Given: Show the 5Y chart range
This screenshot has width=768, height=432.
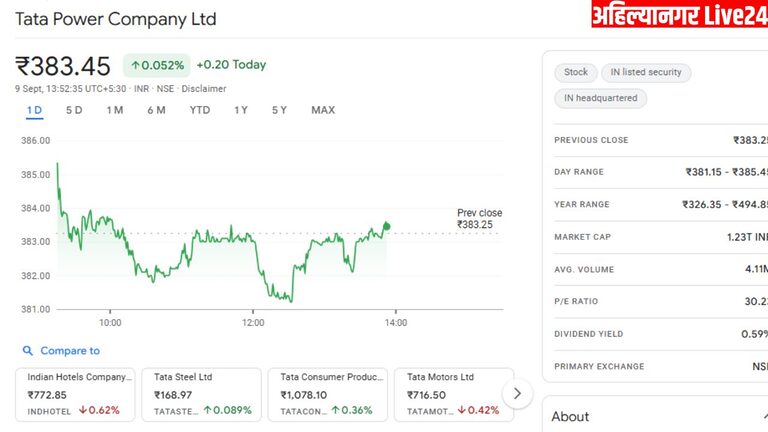Looking at the screenshot, I should point(279,110).
